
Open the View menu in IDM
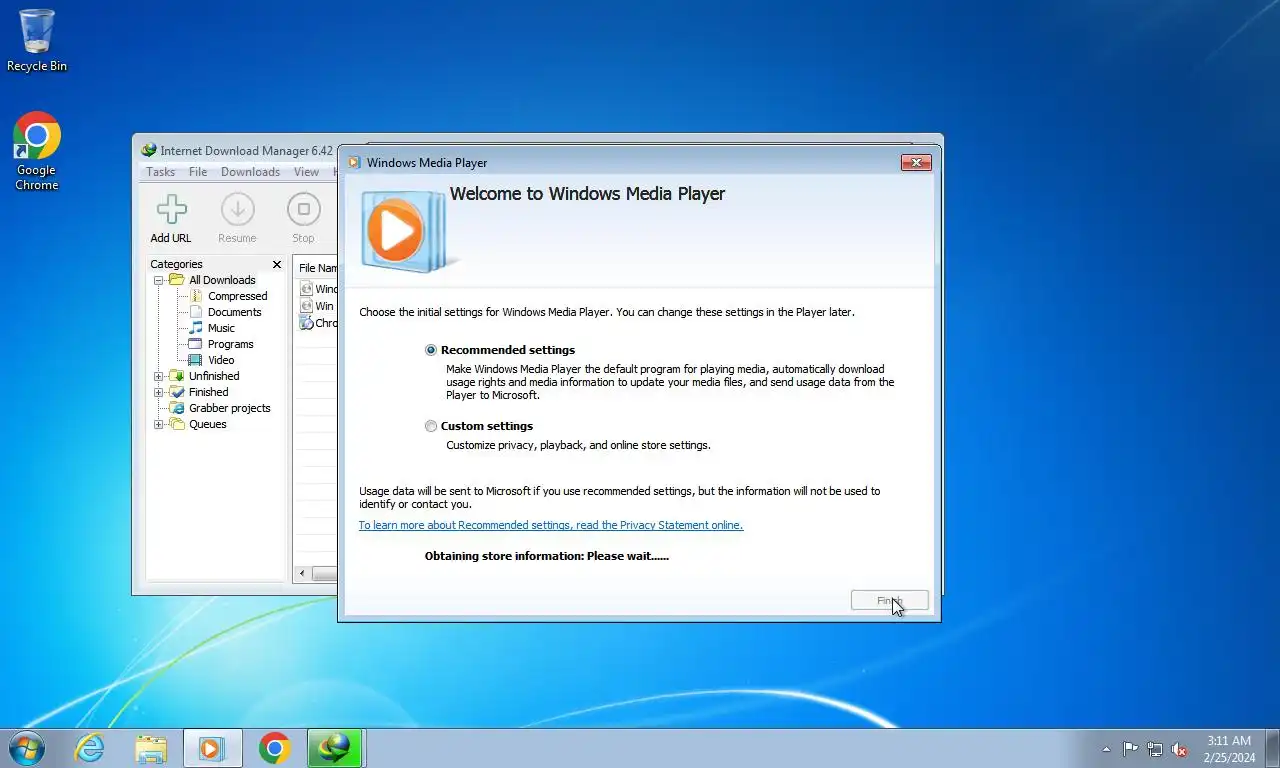(x=306, y=172)
